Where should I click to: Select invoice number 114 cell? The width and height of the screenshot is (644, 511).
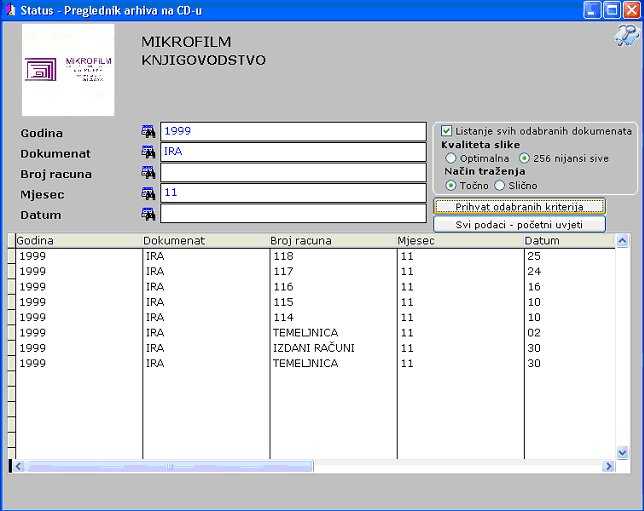point(334,317)
